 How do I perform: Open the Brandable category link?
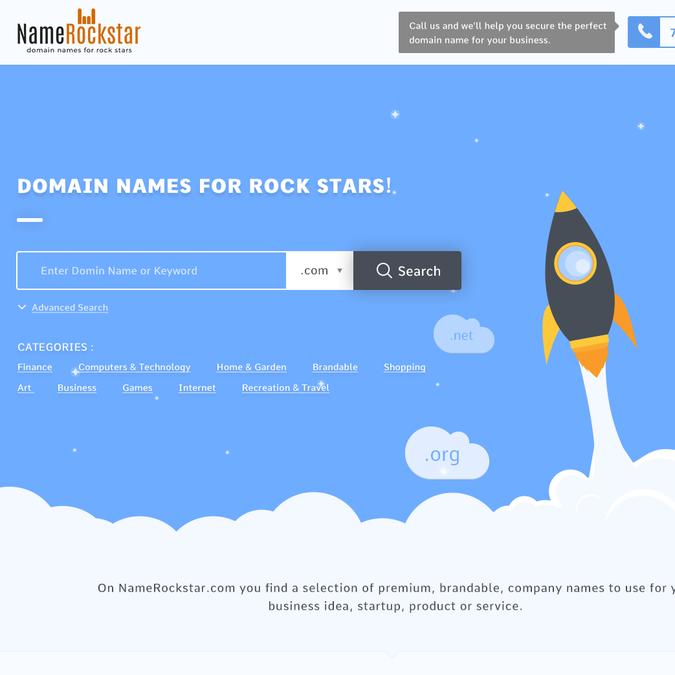(x=335, y=367)
